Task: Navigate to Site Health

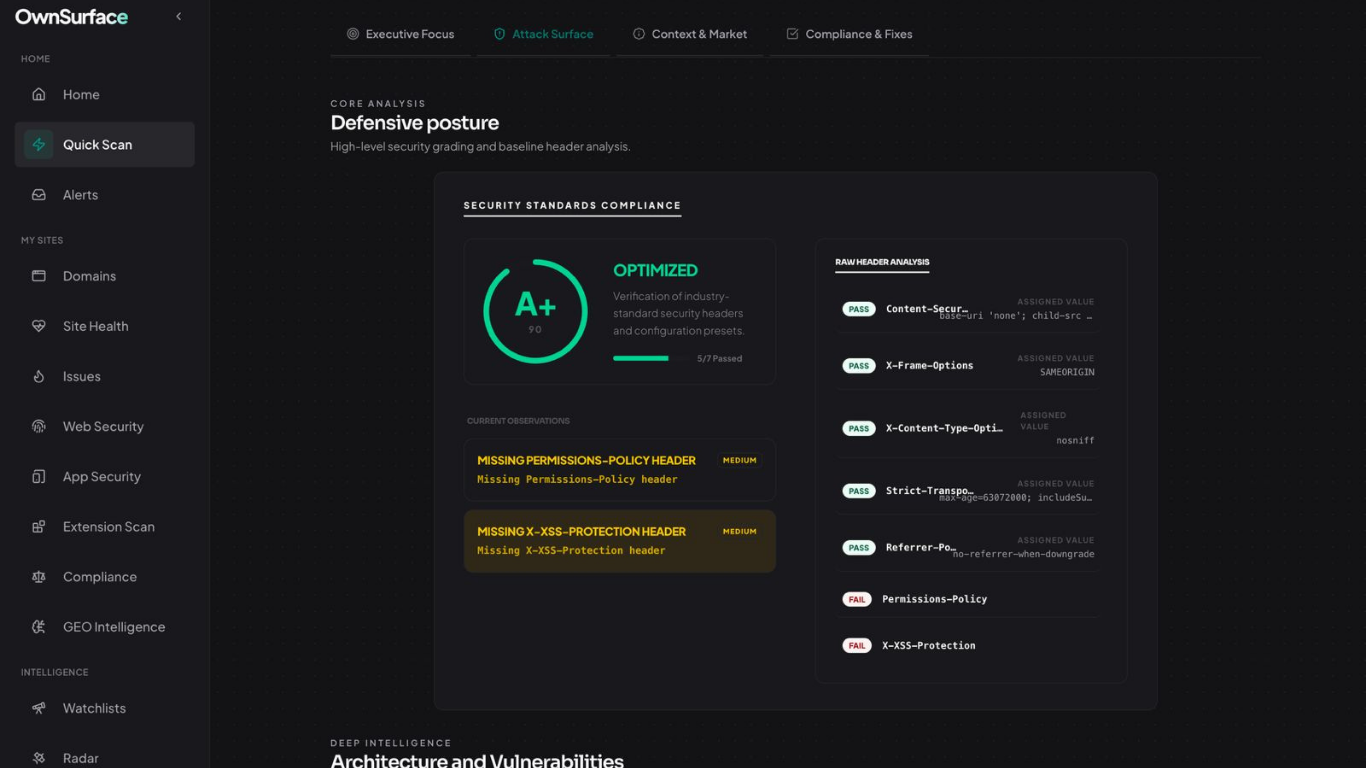Action: point(104,326)
